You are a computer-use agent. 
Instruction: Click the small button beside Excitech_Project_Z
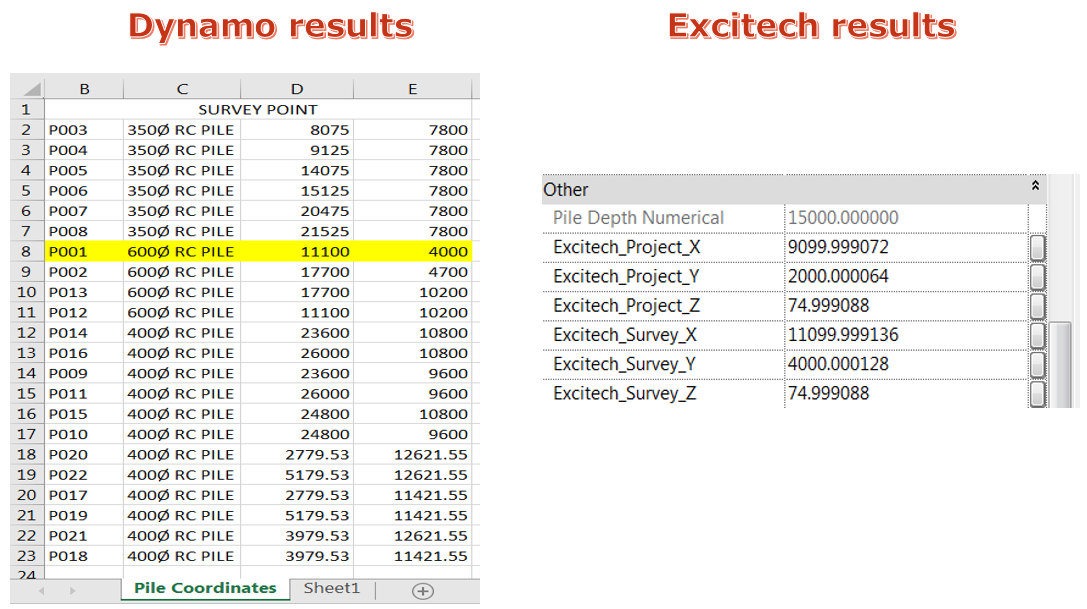[x=1037, y=306]
